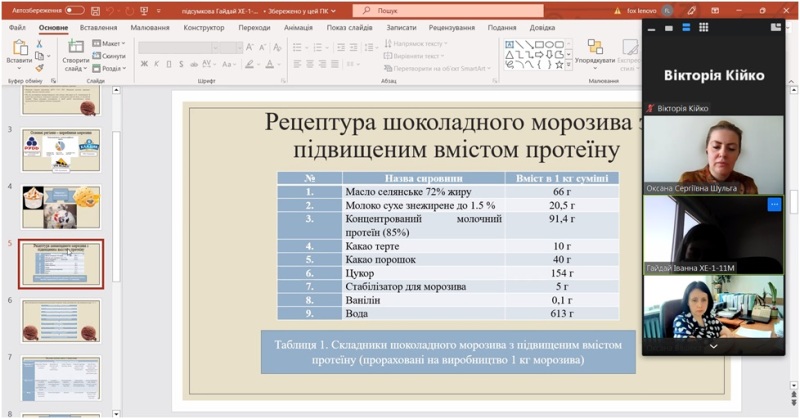
Task: Click the Упорядкувати arrange button
Action: [595, 53]
